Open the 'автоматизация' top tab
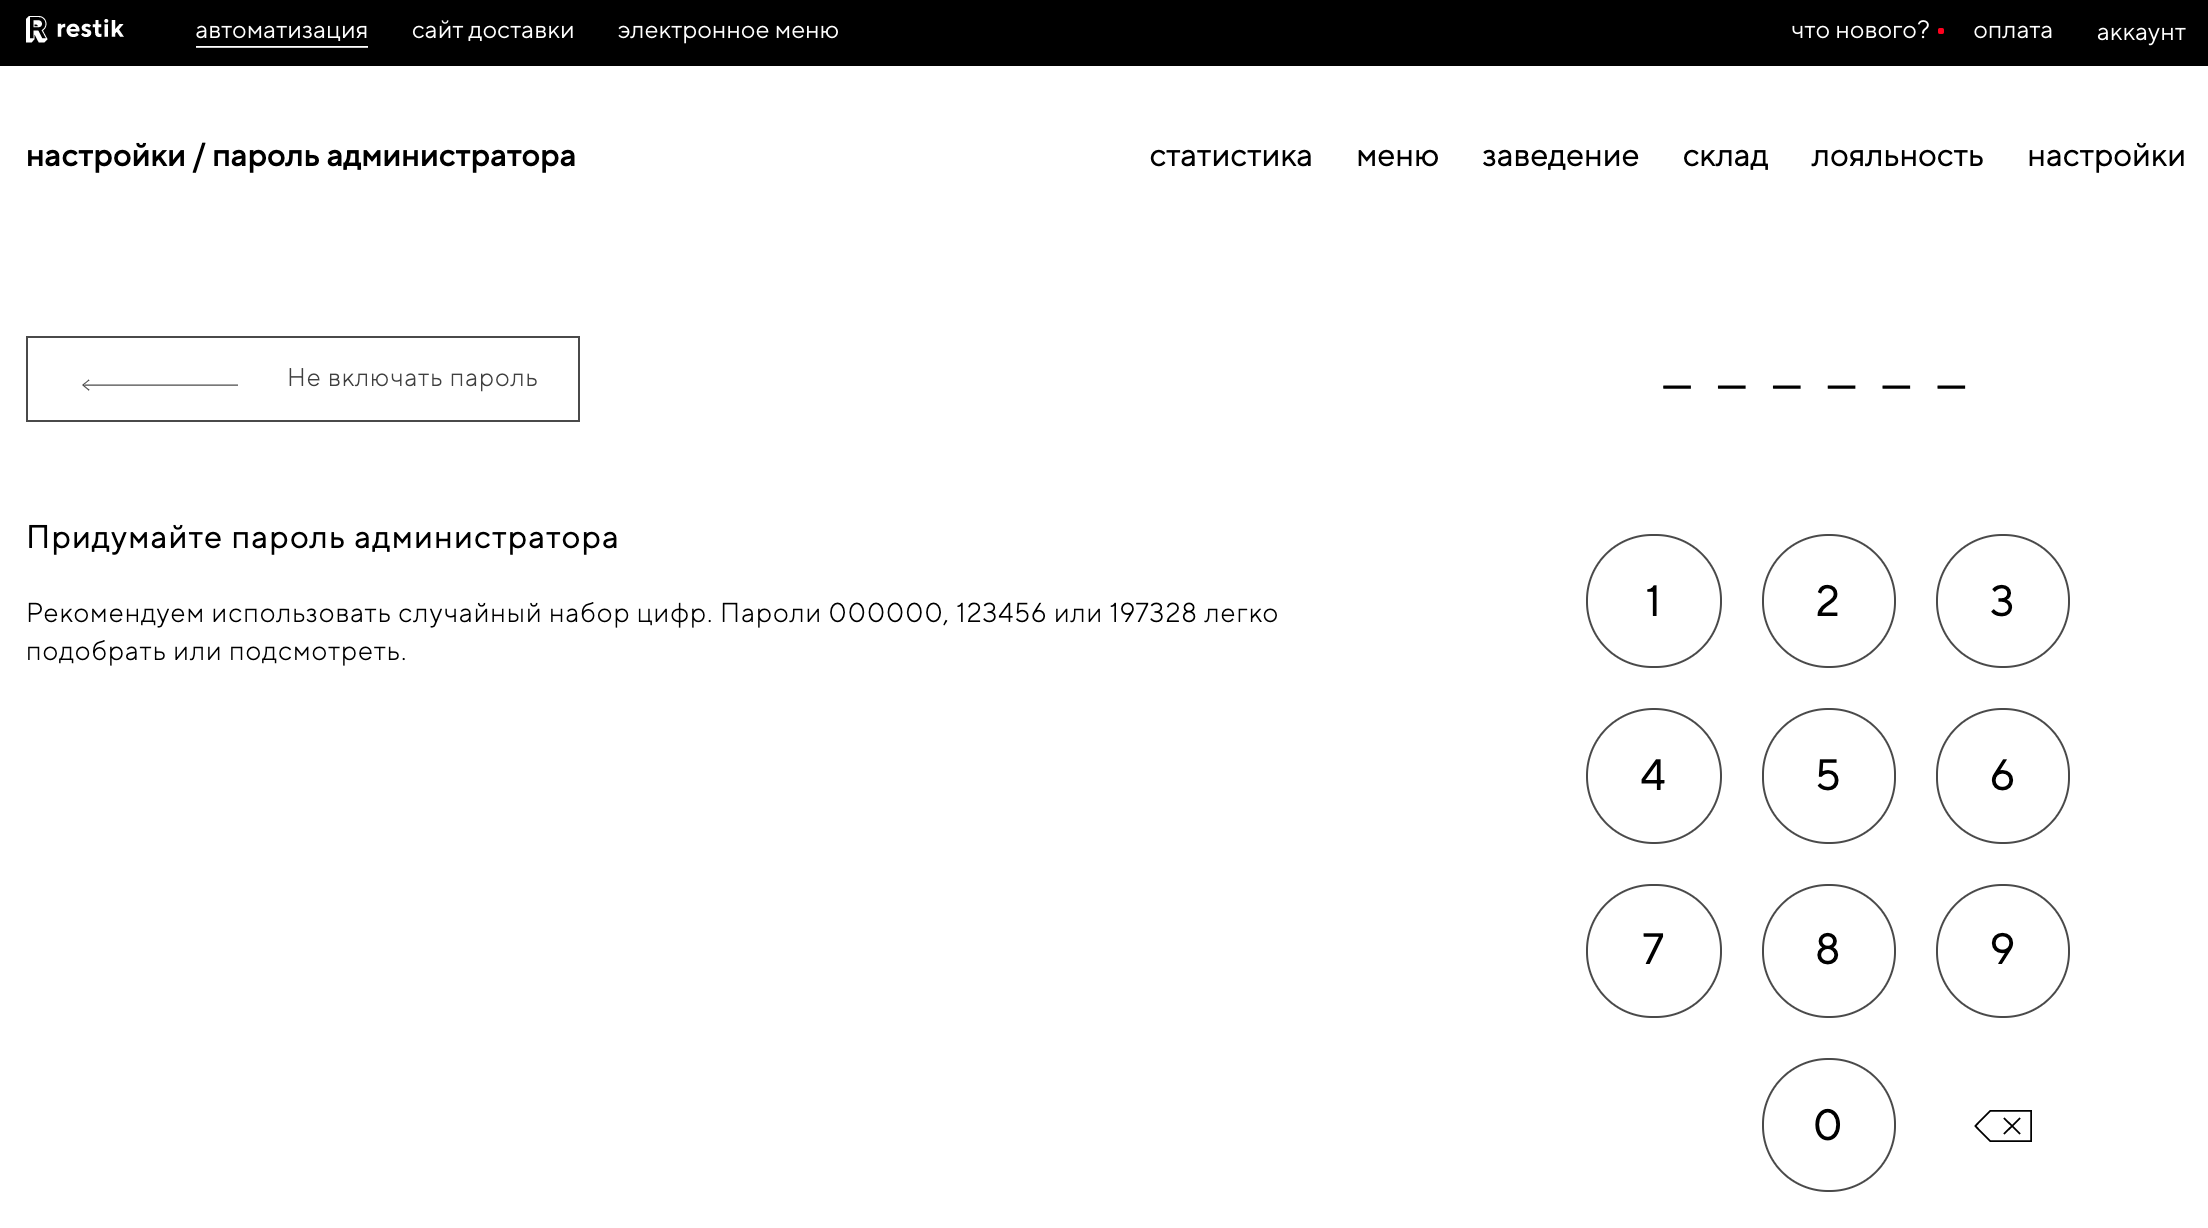This screenshot has height=1228, width=2208. coord(281,31)
